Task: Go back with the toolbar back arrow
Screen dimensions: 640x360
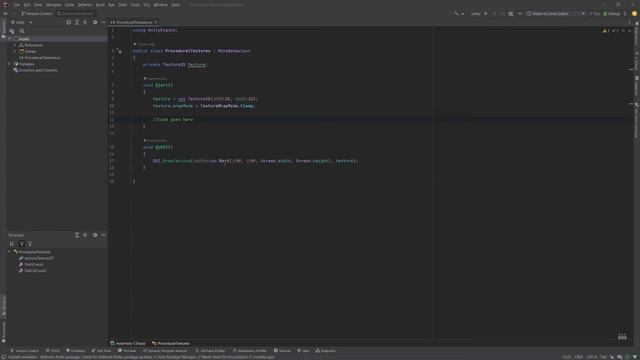Action: click(x=5, y=13)
